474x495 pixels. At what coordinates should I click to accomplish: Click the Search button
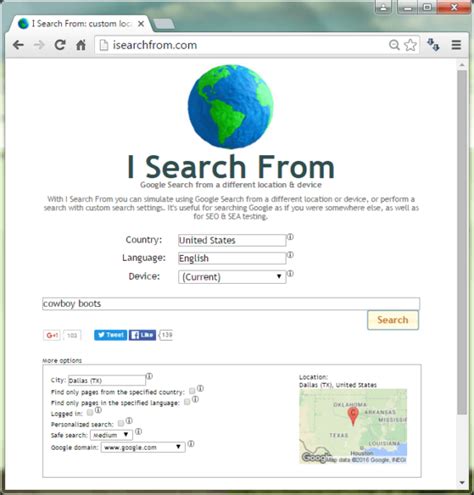click(x=393, y=320)
